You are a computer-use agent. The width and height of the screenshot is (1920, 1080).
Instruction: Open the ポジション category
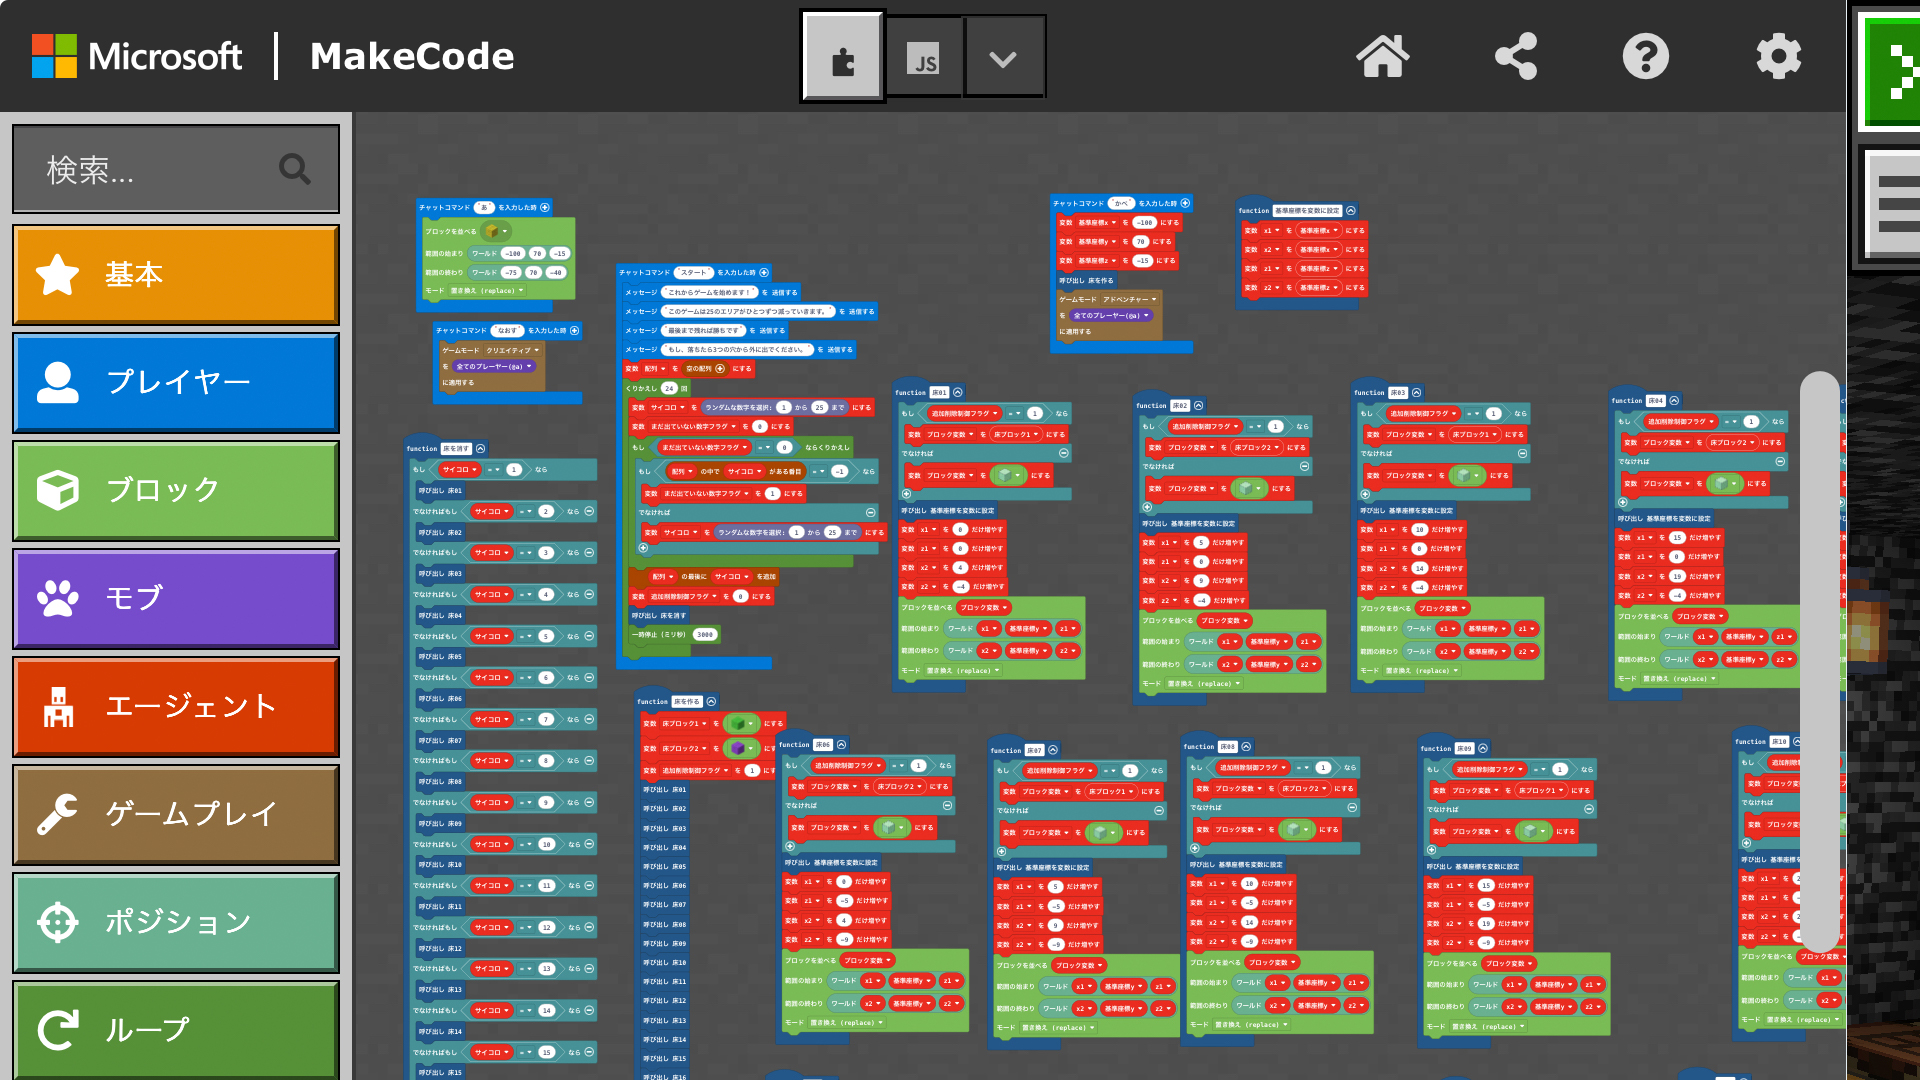(176, 922)
